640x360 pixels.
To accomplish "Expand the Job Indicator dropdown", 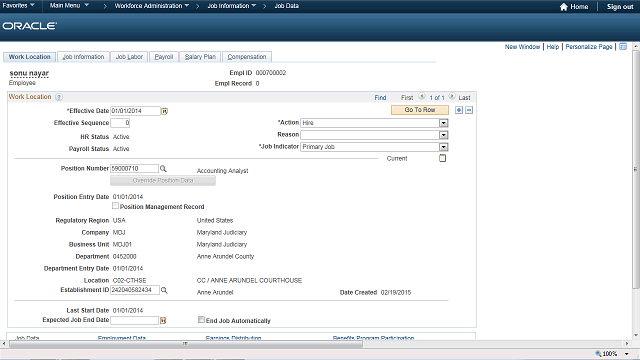I will click(x=444, y=147).
